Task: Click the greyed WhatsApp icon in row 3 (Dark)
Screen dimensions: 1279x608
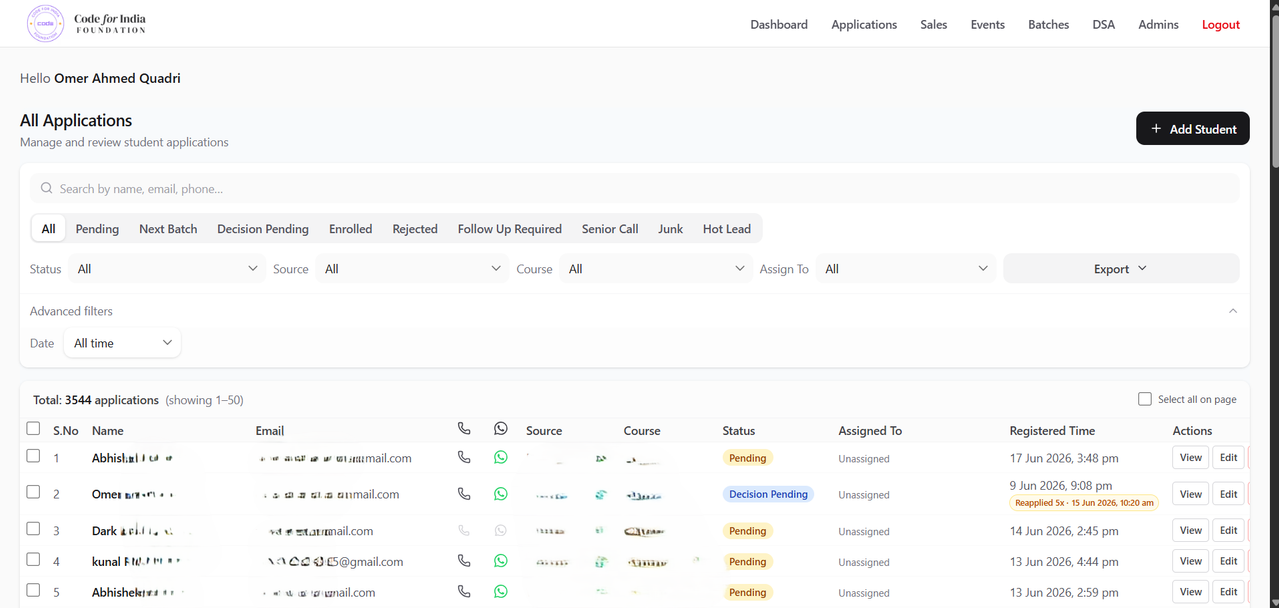Action: [x=501, y=530]
